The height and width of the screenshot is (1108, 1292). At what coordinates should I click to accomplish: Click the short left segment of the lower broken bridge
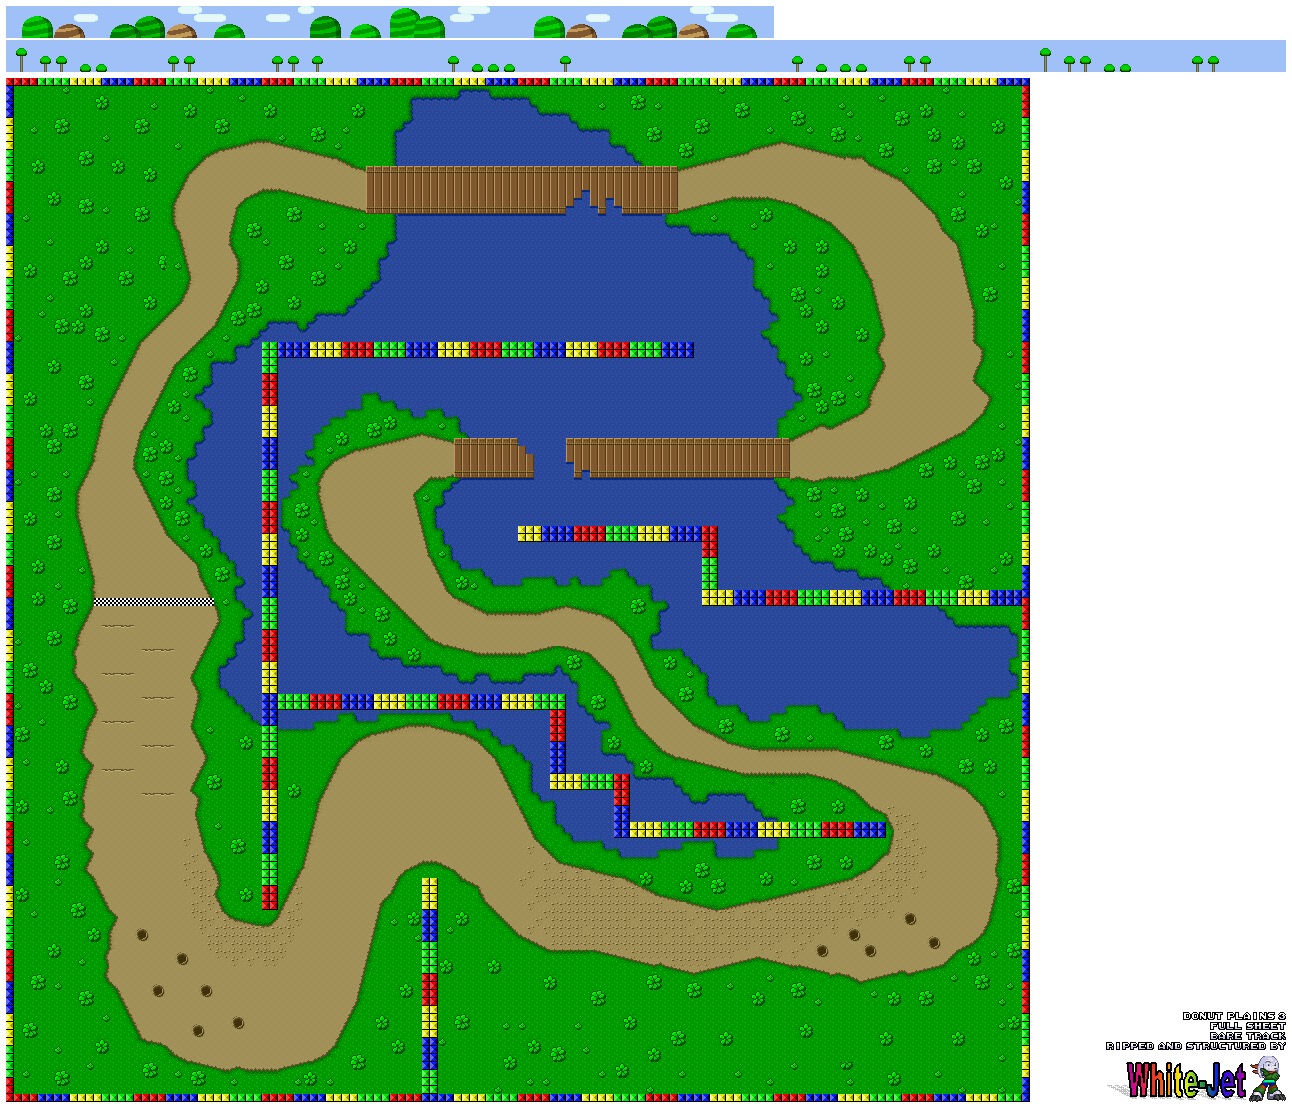494,458
